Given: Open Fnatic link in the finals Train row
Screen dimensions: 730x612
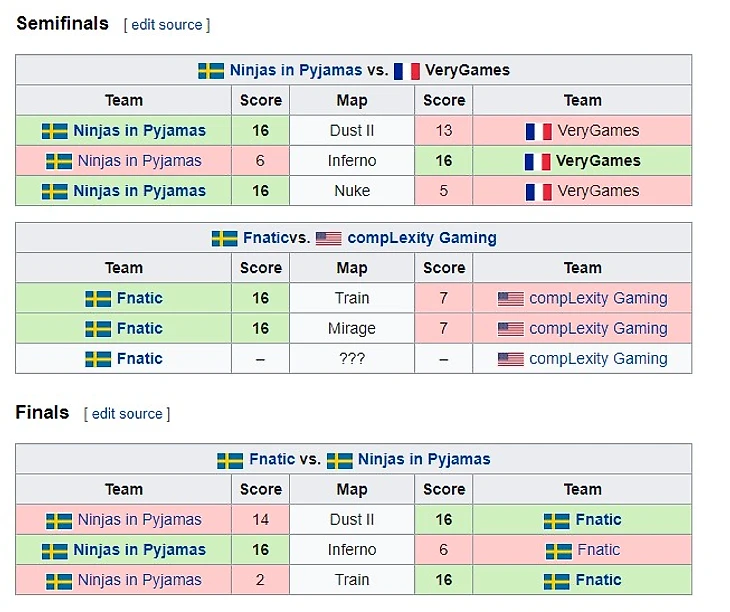Looking at the screenshot, I should click(598, 580).
